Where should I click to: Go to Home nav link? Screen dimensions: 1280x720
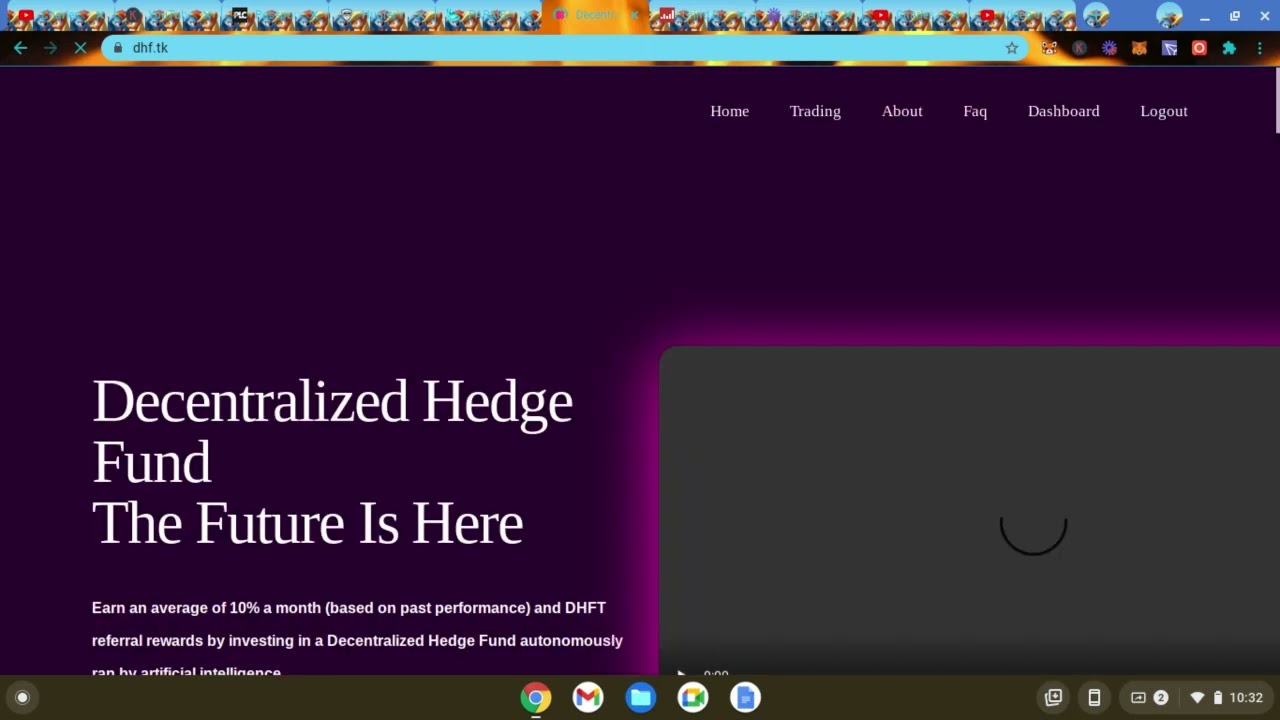click(x=729, y=111)
